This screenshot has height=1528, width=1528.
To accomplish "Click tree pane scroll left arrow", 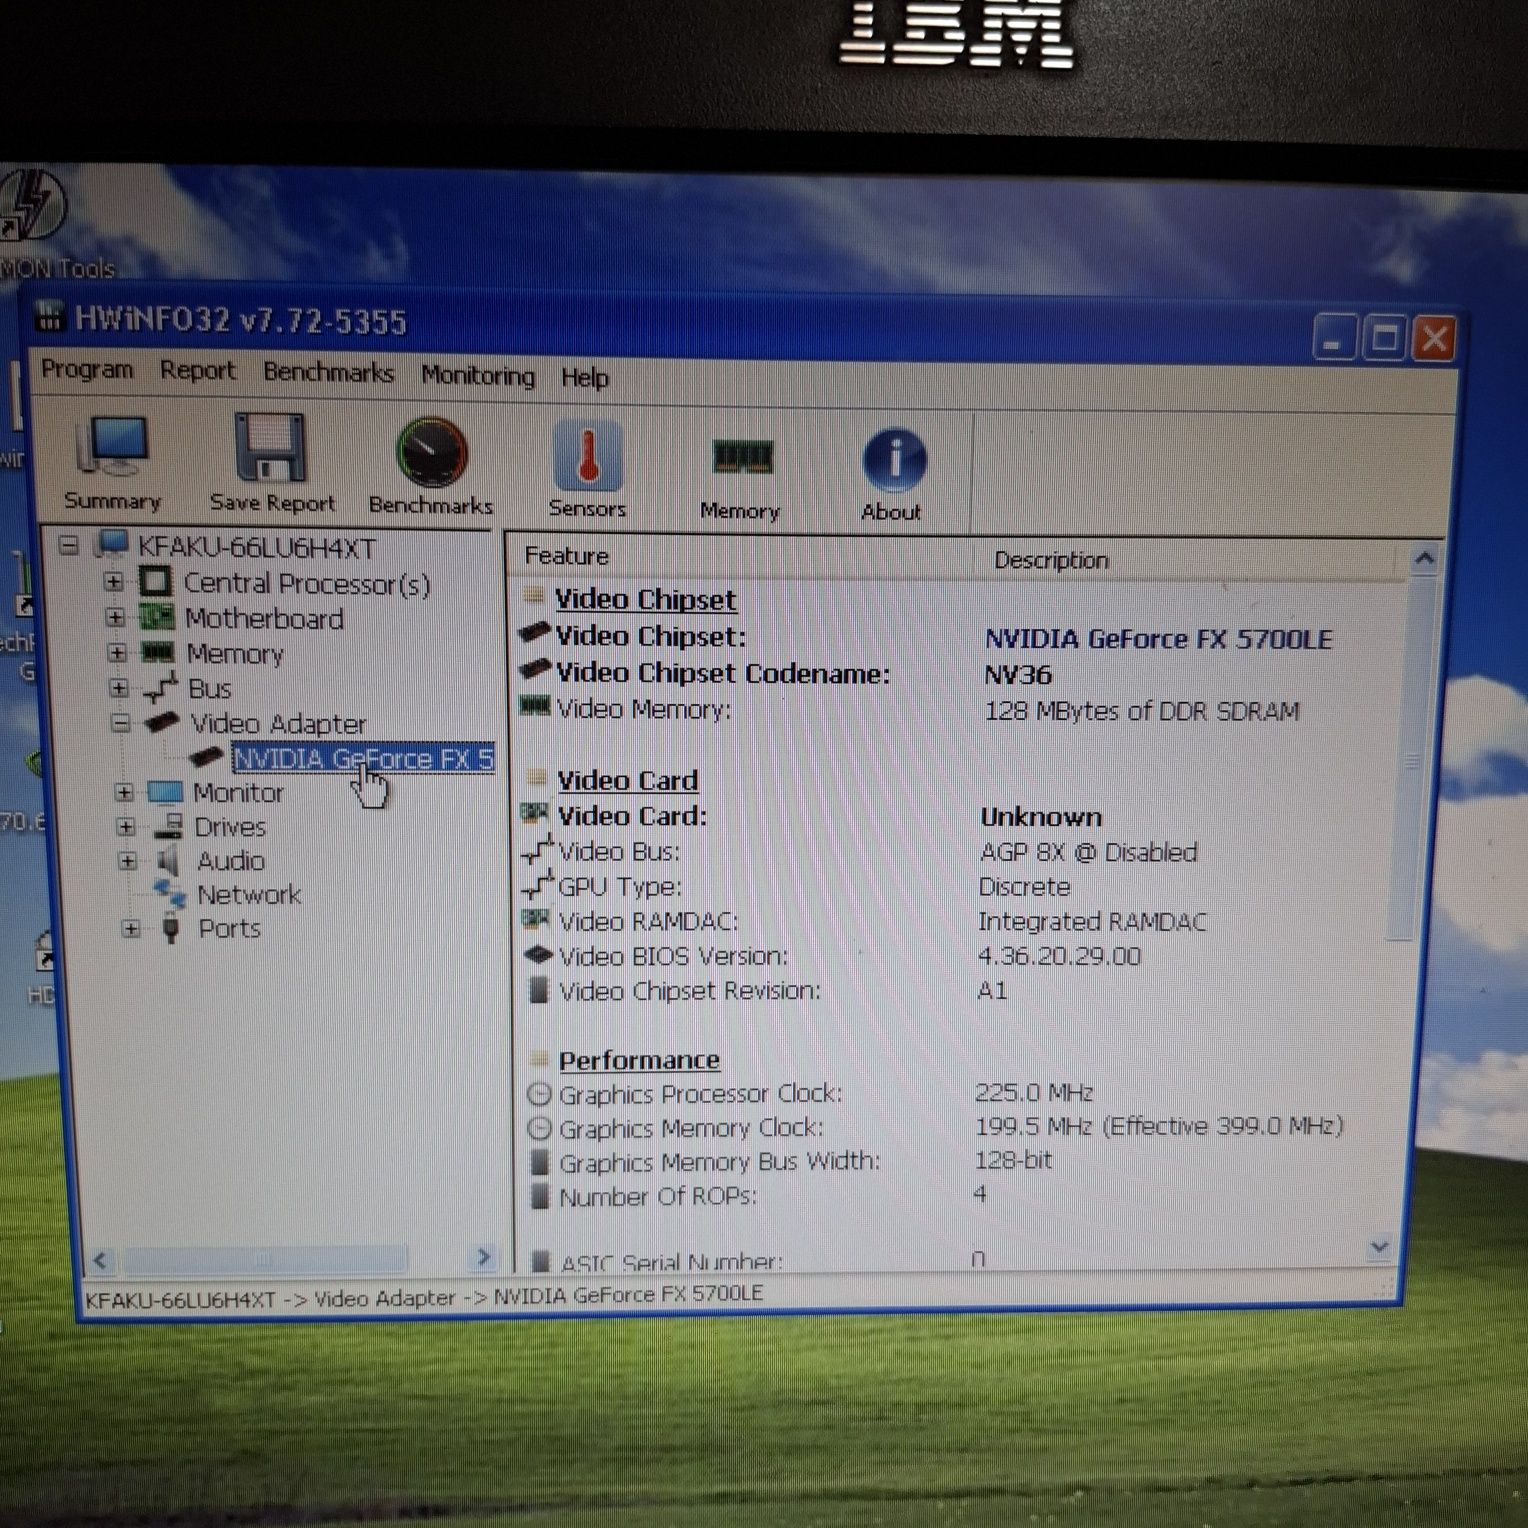I will [x=100, y=1260].
